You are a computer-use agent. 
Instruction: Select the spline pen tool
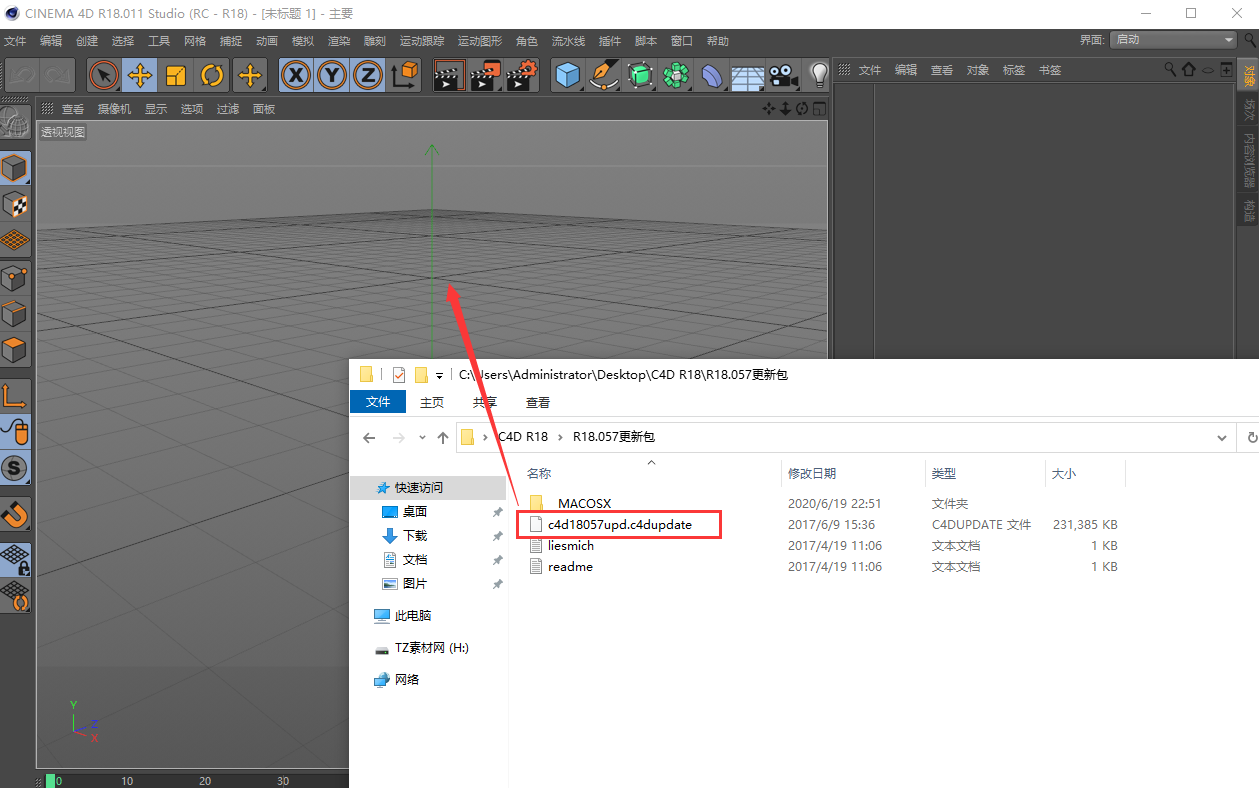[604, 75]
